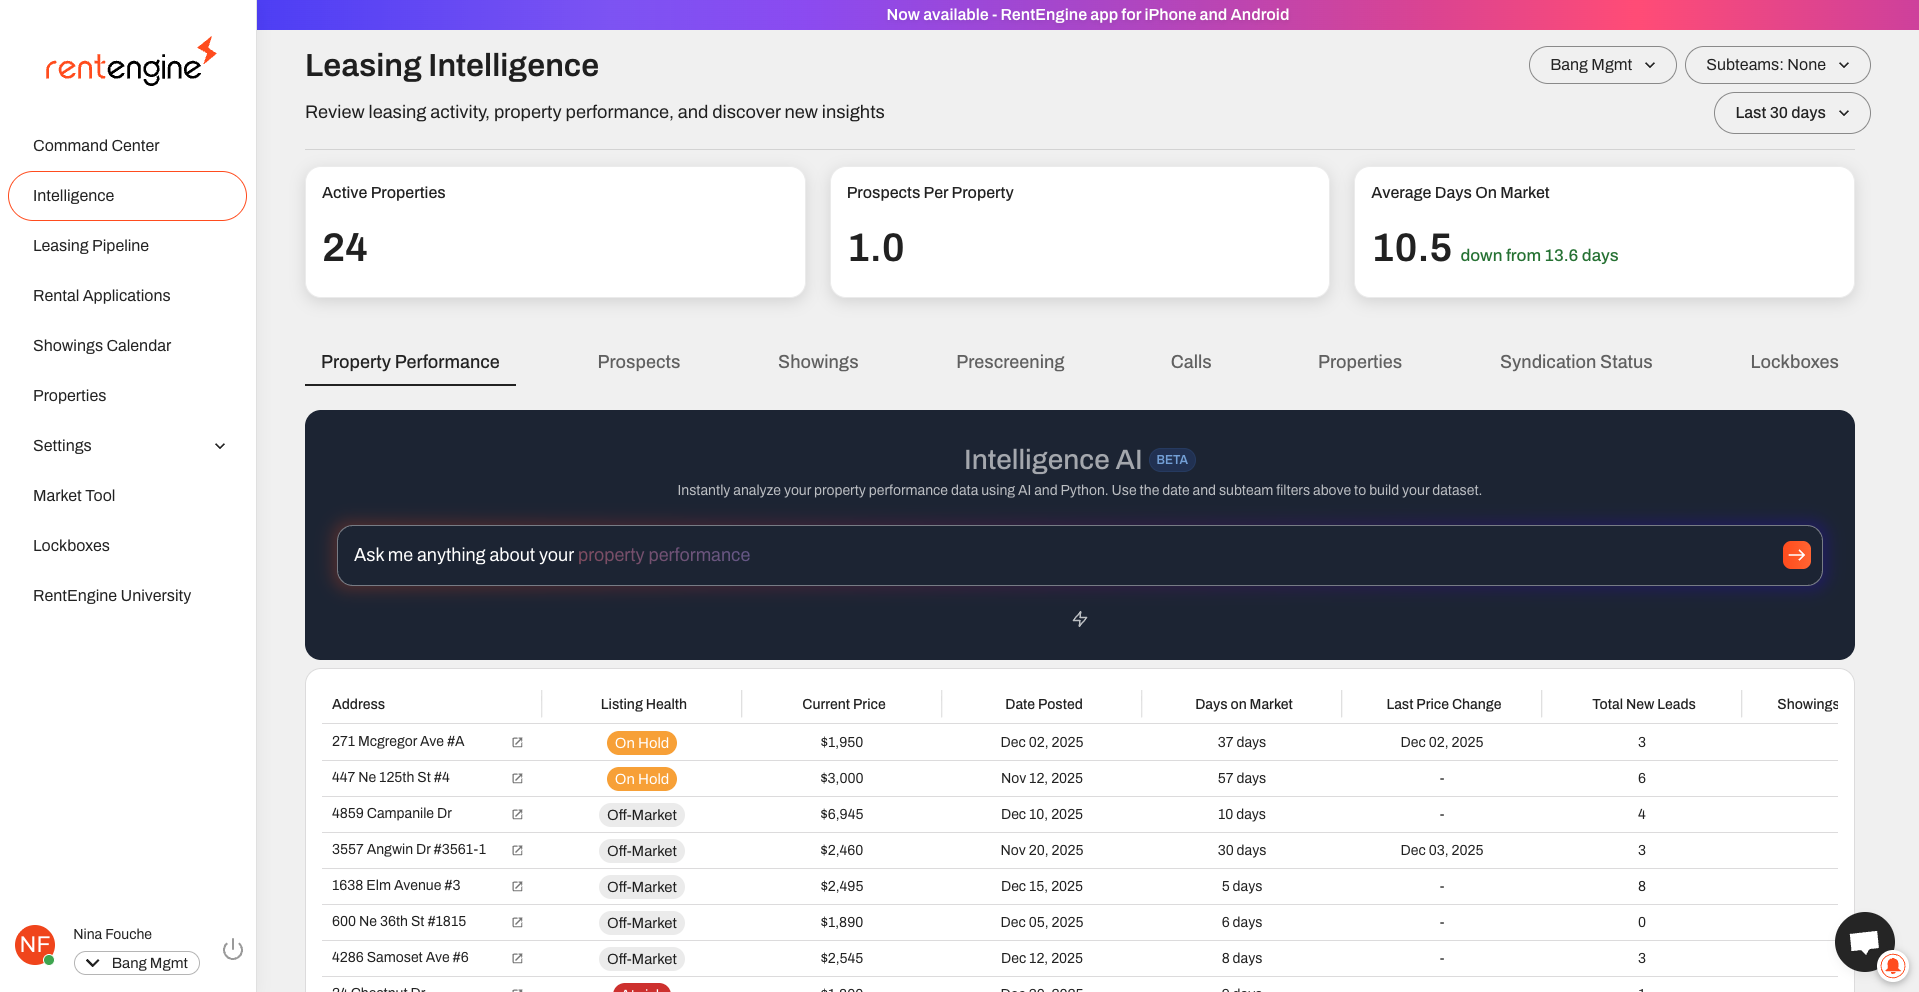Change the Last 30 days date range

tap(1791, 113)
